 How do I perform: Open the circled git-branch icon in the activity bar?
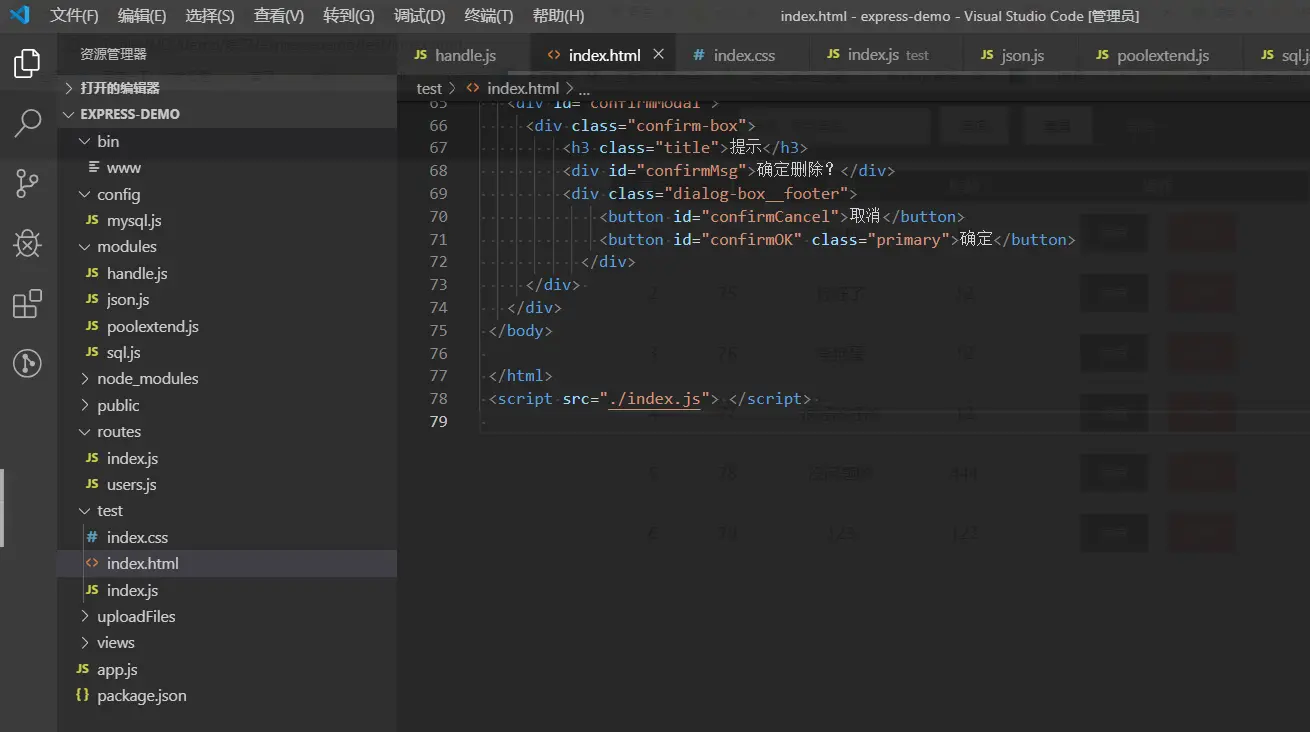27,363
